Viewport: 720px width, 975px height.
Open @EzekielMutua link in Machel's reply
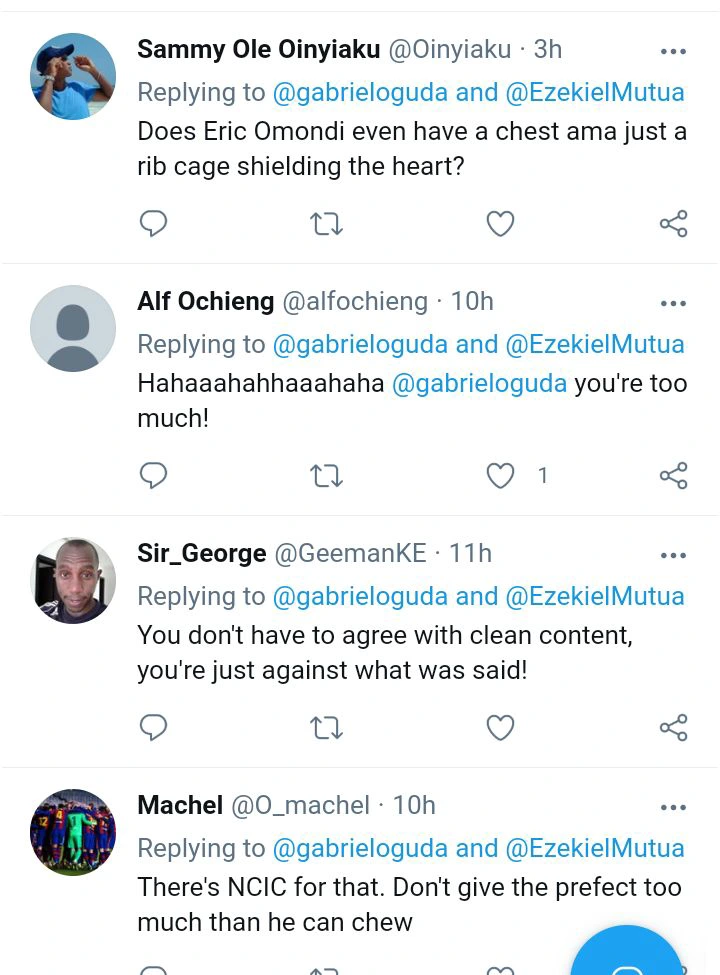click(x=595, y=848)
